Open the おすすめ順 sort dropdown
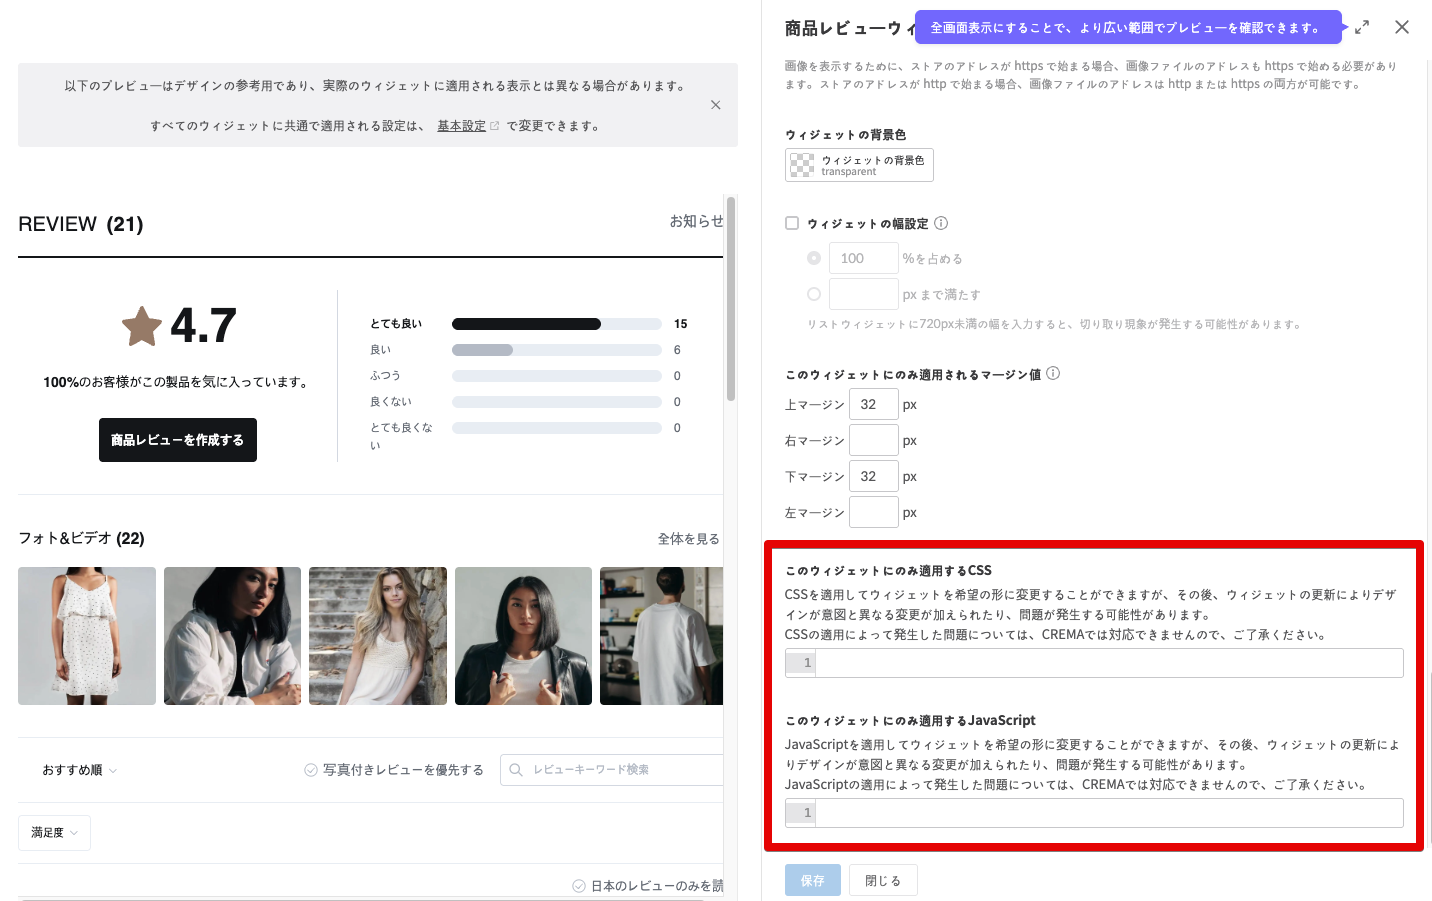Image resolution: width=1432 pixels, height=901 pixels. pos(79,770)
